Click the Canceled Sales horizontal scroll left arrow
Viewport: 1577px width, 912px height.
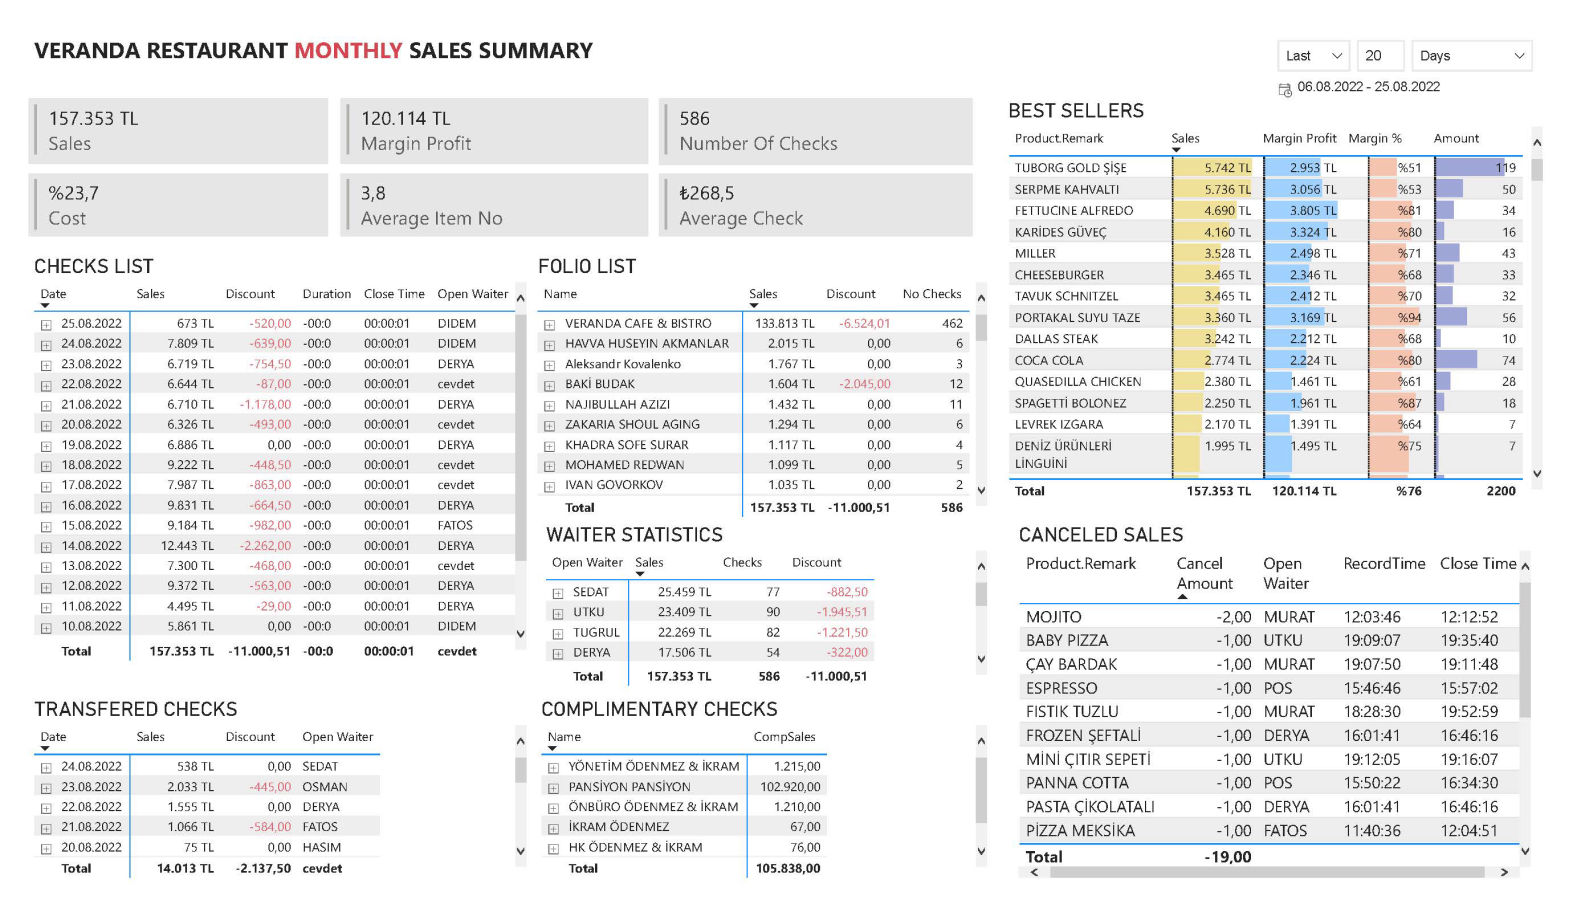pyautogui.click(x=1034, y=872)
